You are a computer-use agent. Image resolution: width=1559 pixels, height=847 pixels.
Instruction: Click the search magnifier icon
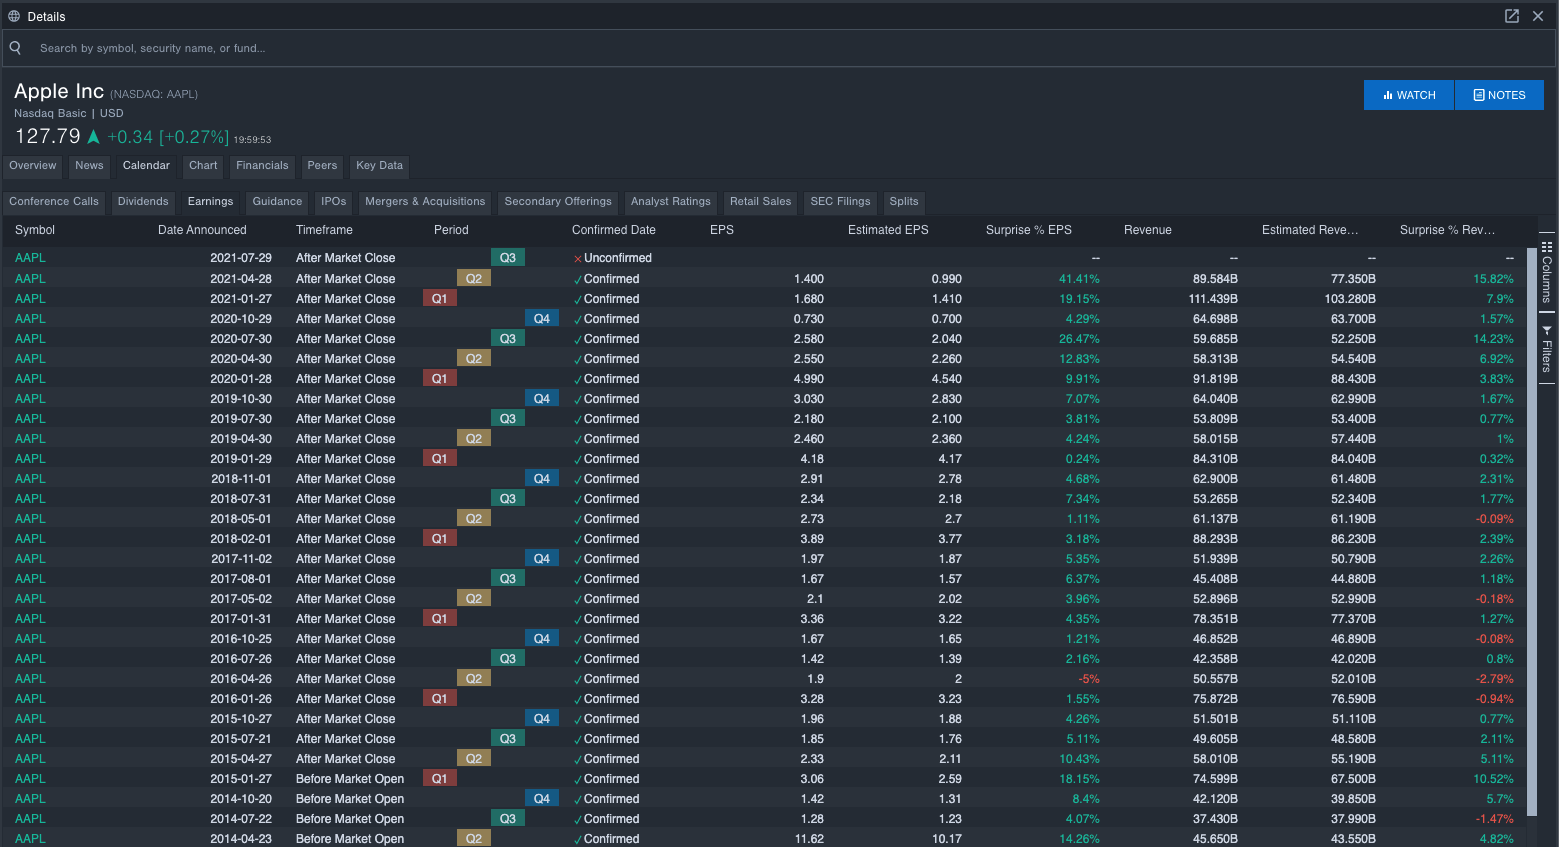pos(14,47)
